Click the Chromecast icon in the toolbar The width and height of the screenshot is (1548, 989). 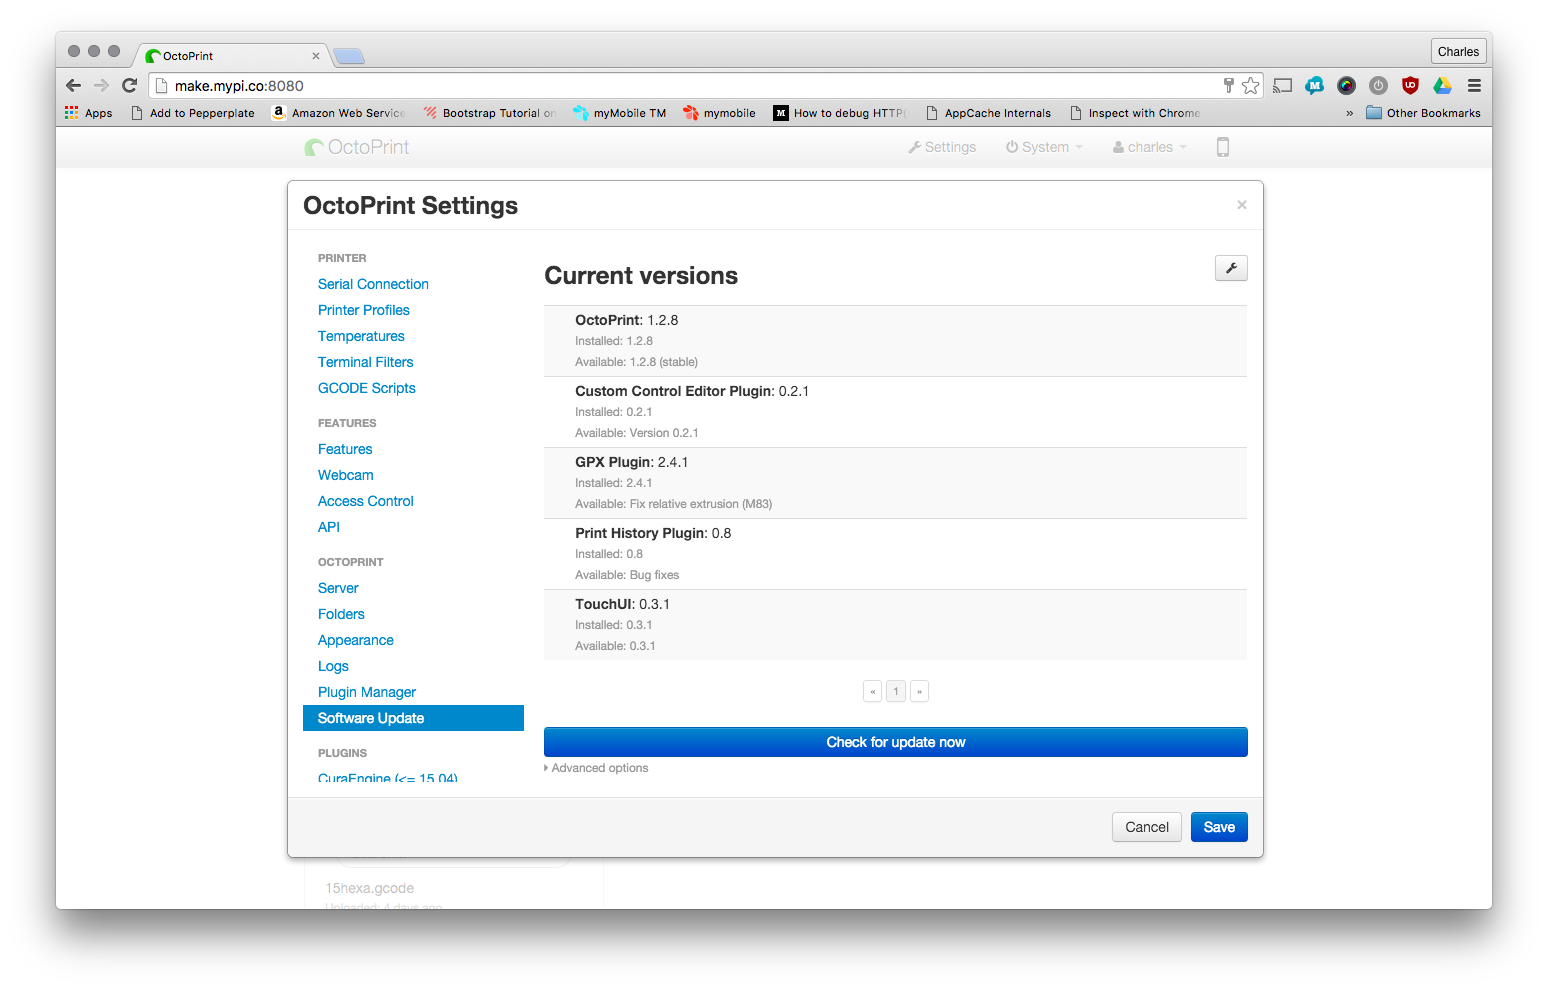point(1282,85)
